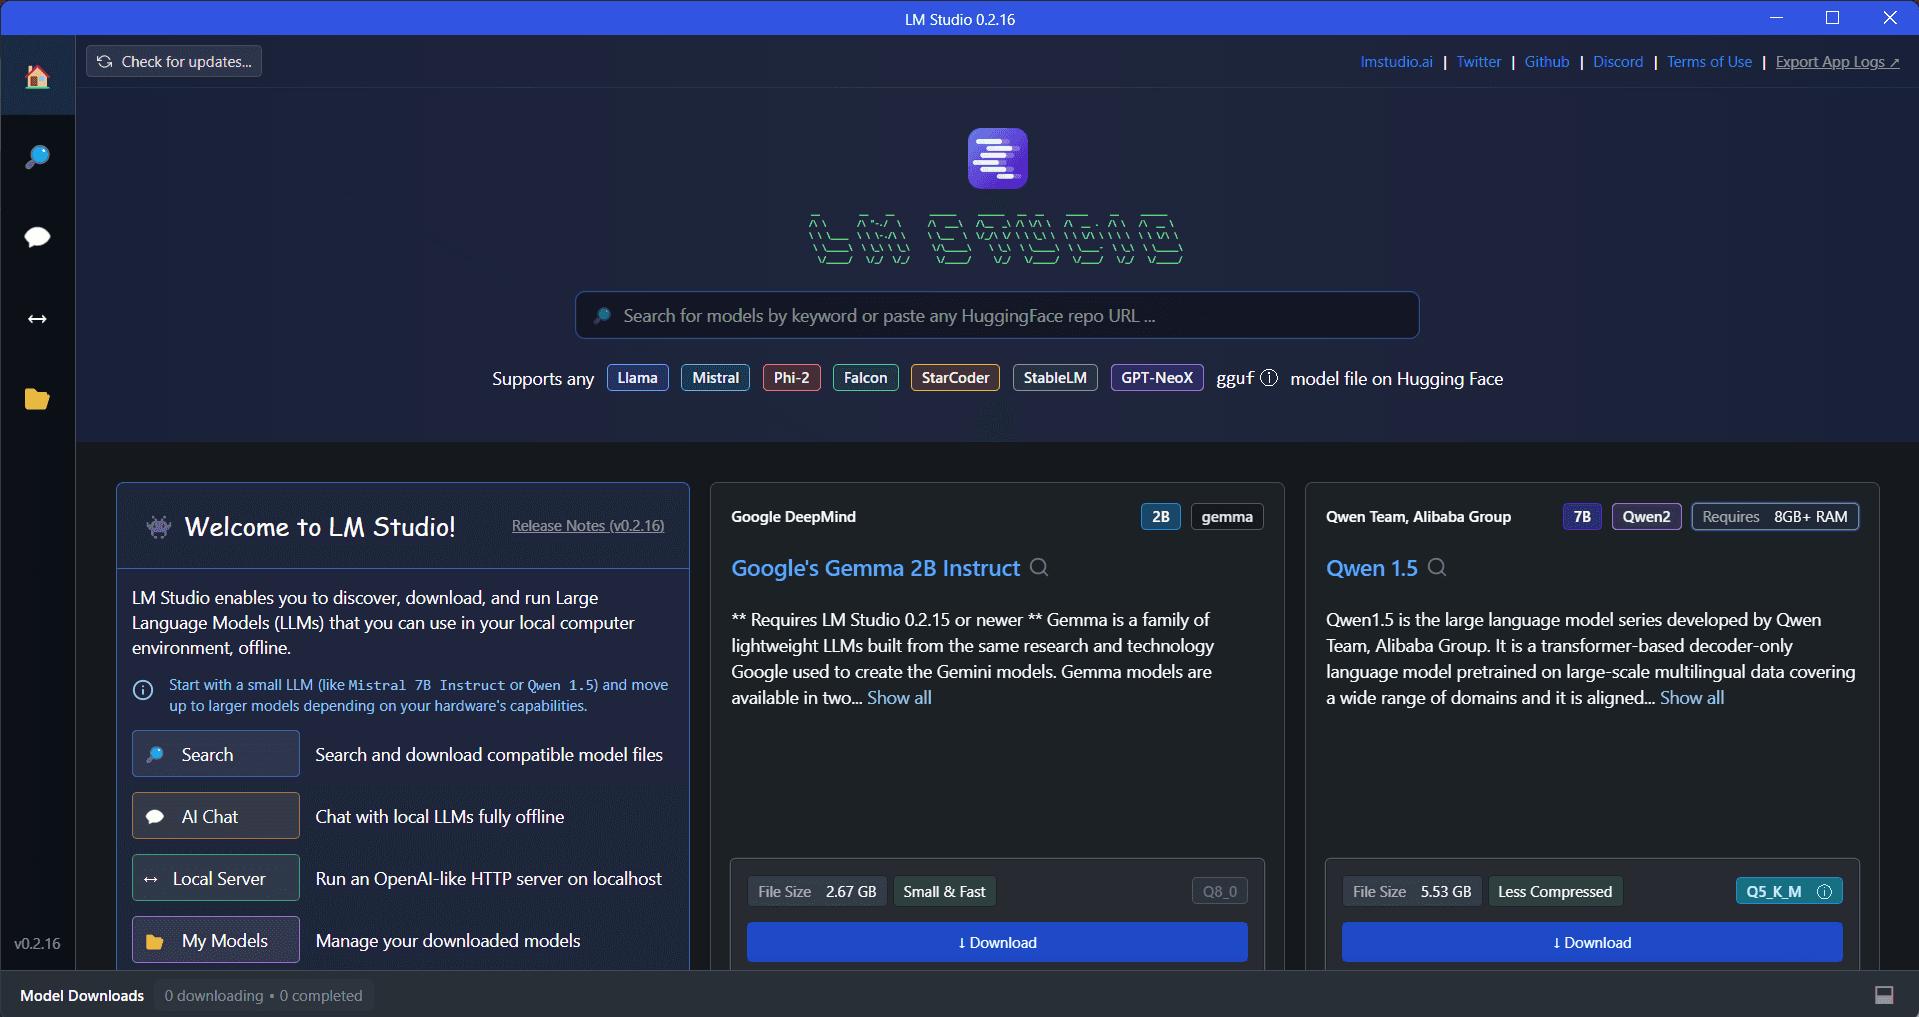Open the AI Chat bubble in the sidebar
Screen dimensions: 1919x1017
(x=37, y=237)
